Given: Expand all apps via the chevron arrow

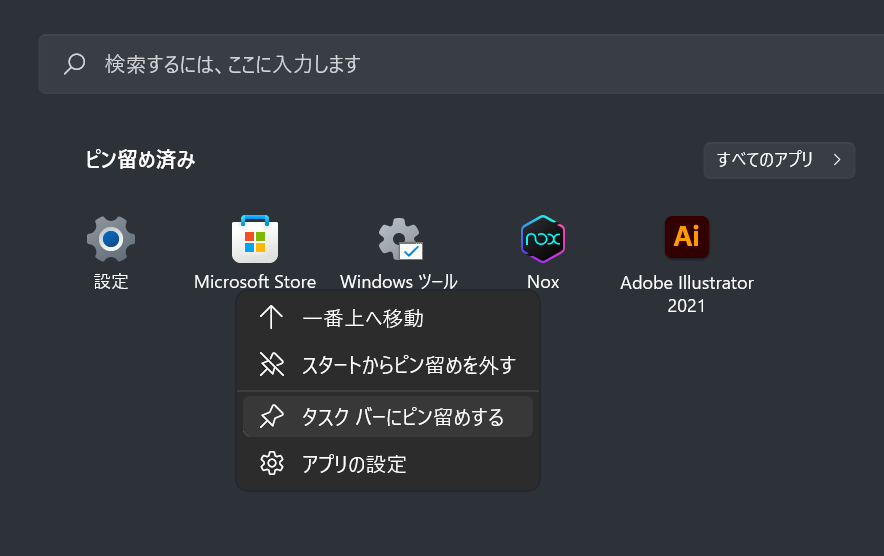Looking at the screenshot, I should [836, 159].
